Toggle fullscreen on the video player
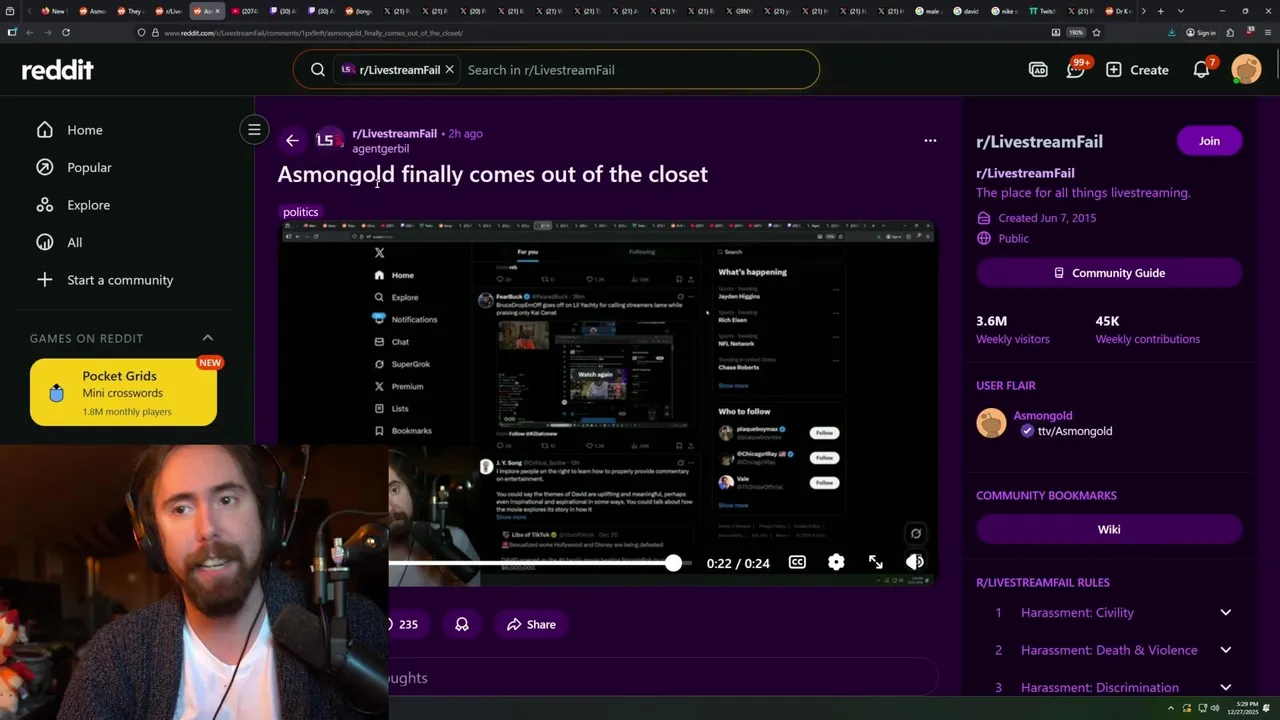Screen dimensions: 1280x720 (876, 562)
